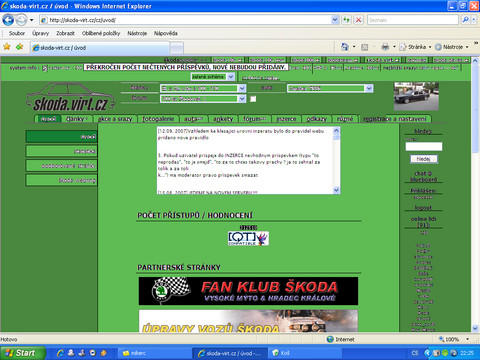Click the search magnifier icon
The height and width of the screenshot is (360, 480).
click(465, 20)
